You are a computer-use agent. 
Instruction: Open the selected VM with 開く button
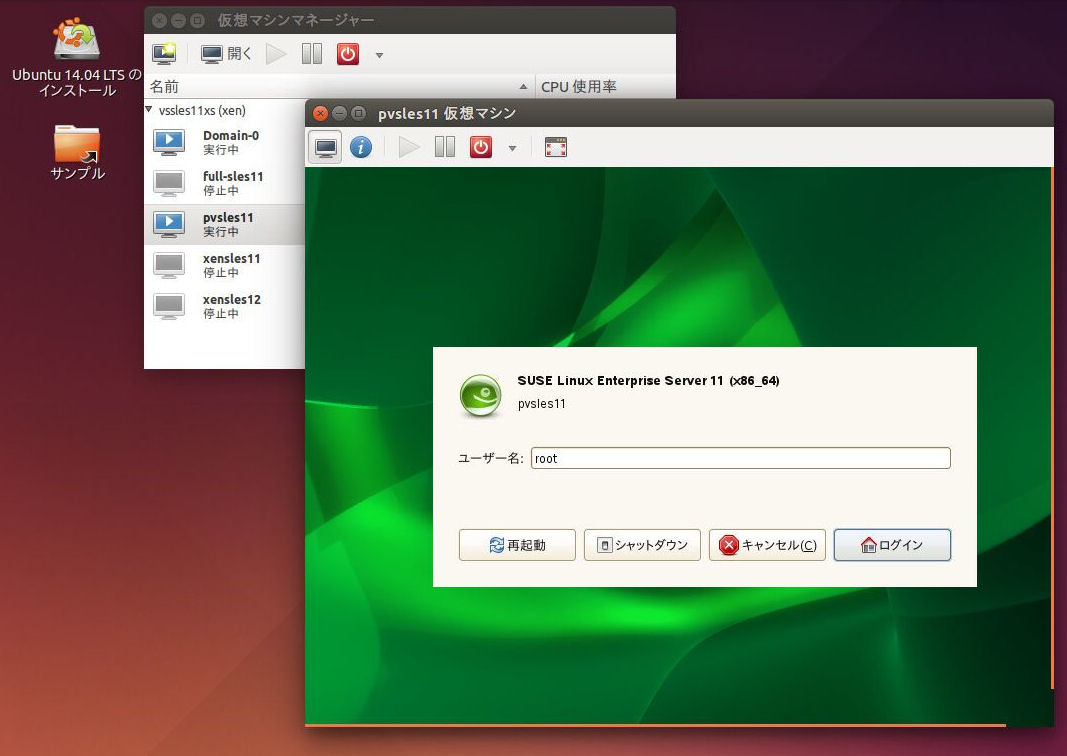click(x=227, y=54)
